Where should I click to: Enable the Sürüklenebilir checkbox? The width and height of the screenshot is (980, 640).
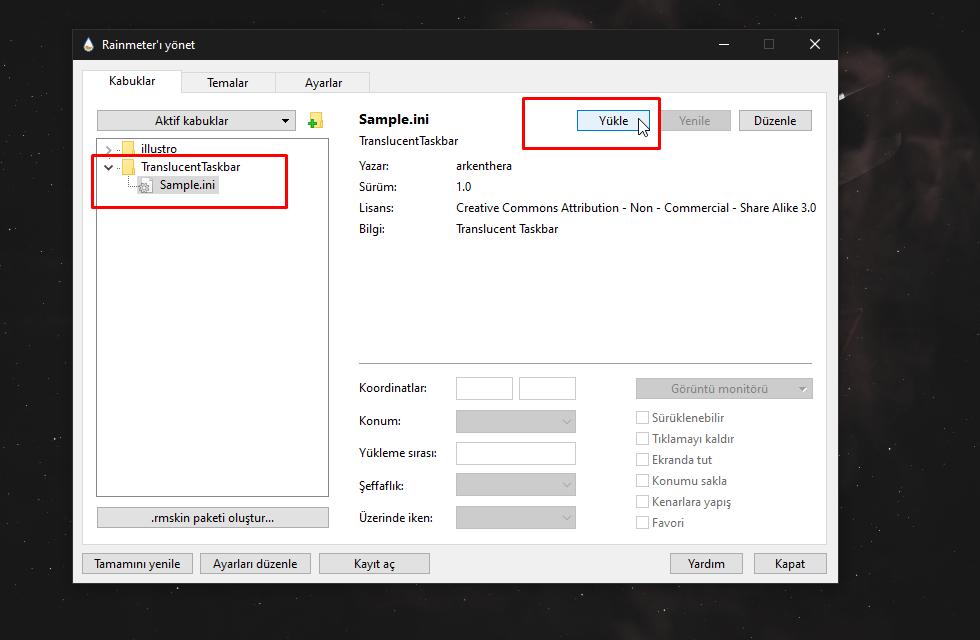[642, 418]
